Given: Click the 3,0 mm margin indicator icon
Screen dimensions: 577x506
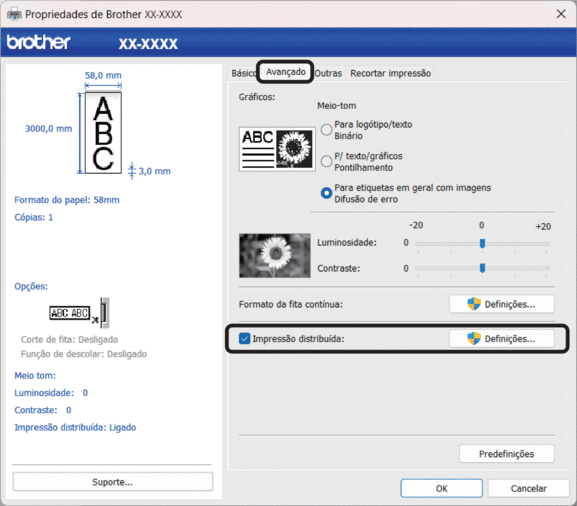Looking at the screenshot, I should pyautogui.click(x=132, y=171).
